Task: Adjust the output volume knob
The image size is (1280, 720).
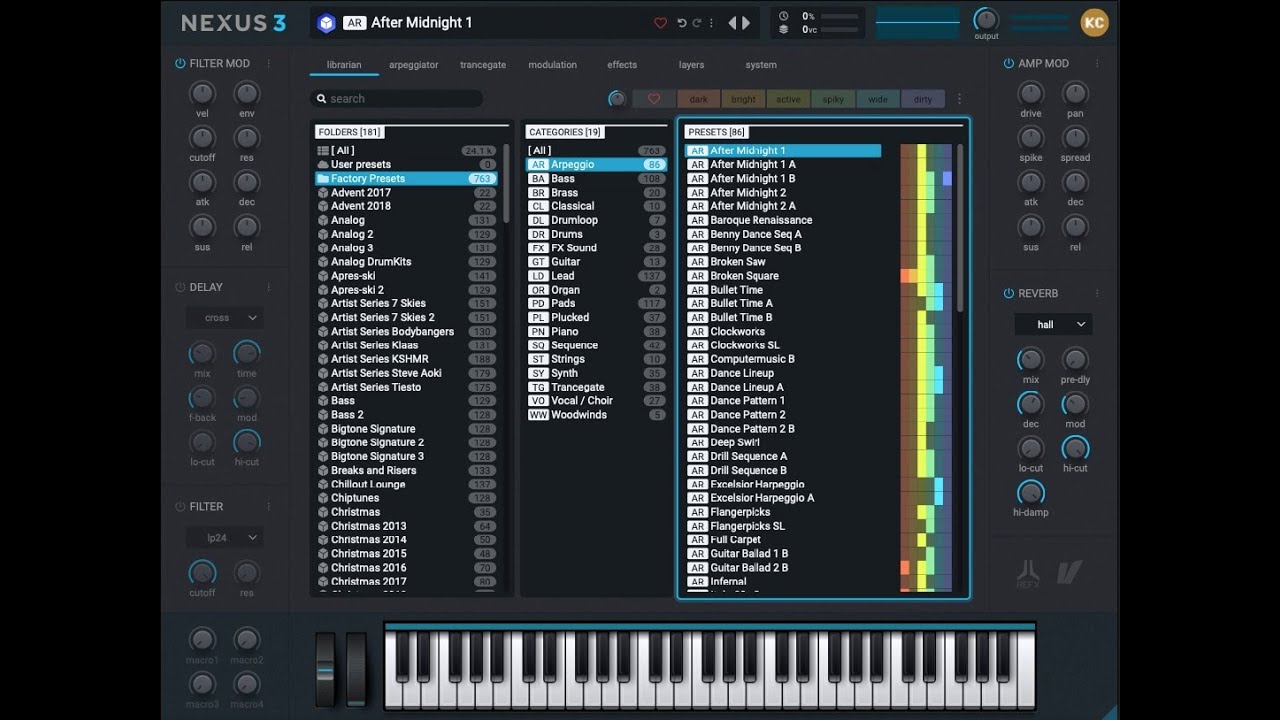Action: (986, 19)
